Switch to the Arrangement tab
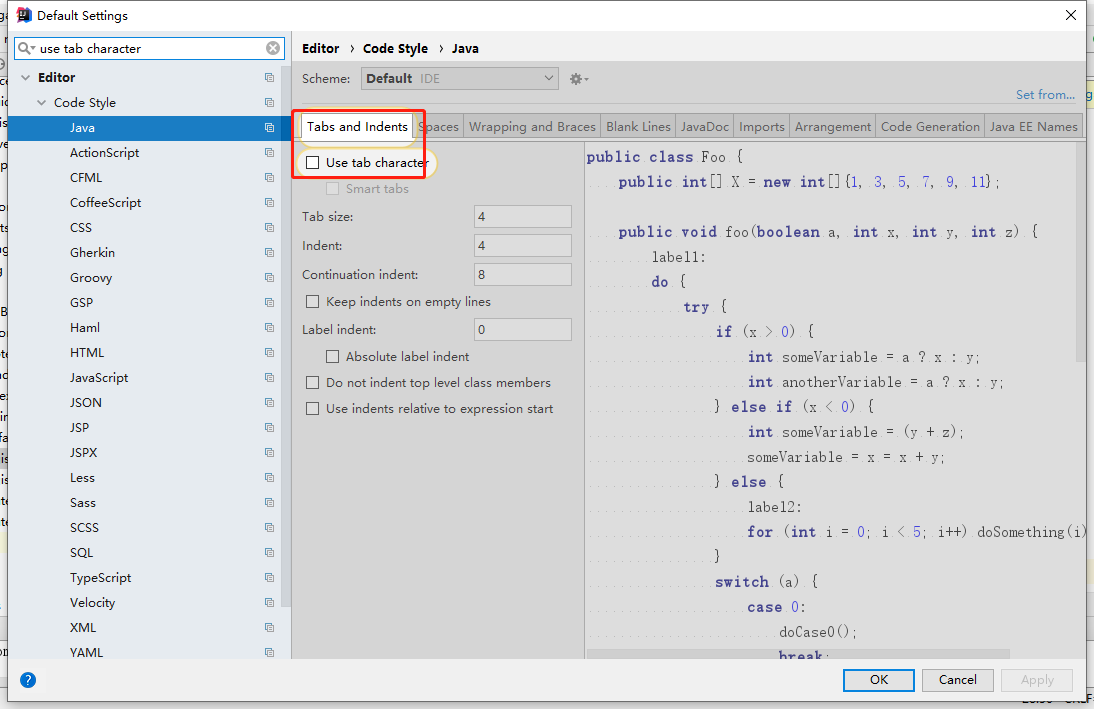1094x709 pixels. tap(832, 126)
